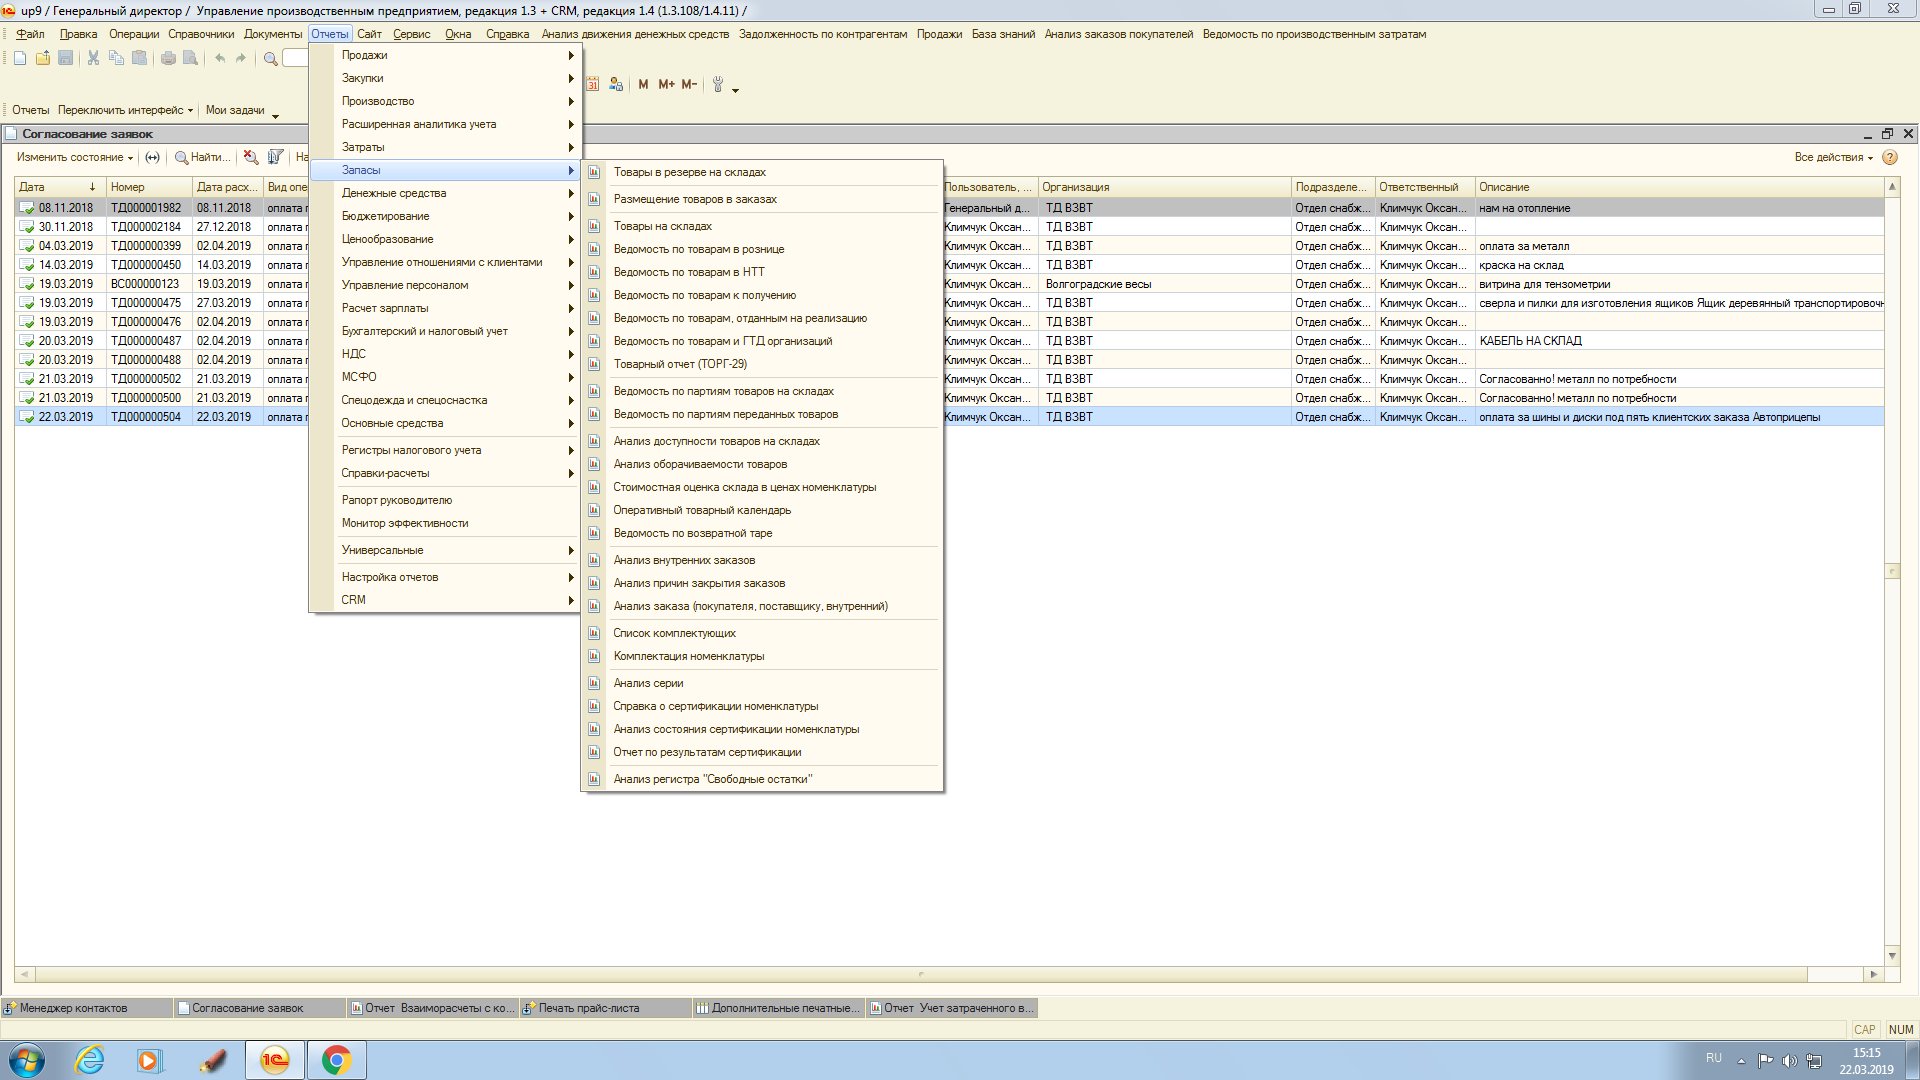The image size is (1920, 1080).
Task: Click the horizontal scrollbar right arrow
Action: click(1873, 974)
